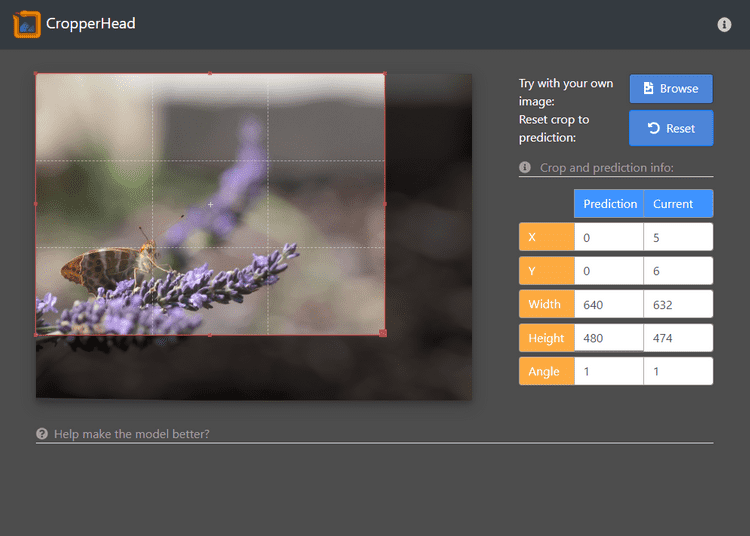Reset the crop to the prediction
The height and width of the screenshot is (536, 750).
pyautogui.click(x=670, y=128)
